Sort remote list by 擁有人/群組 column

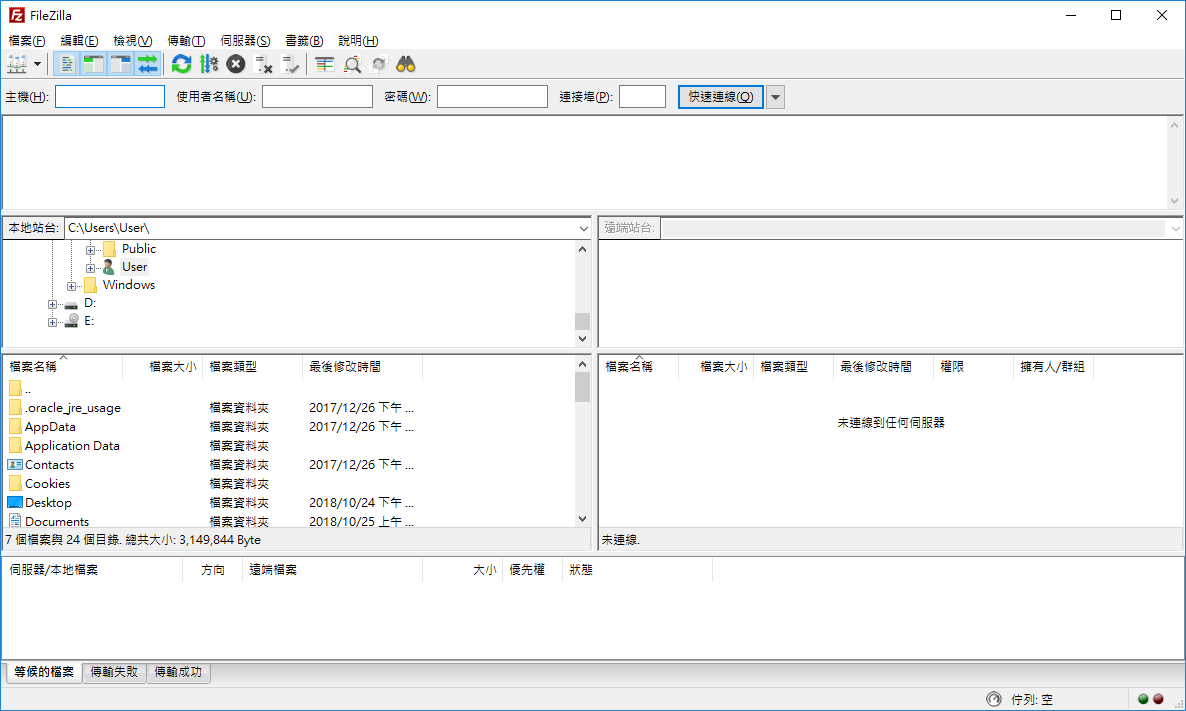coord(1053,367)
